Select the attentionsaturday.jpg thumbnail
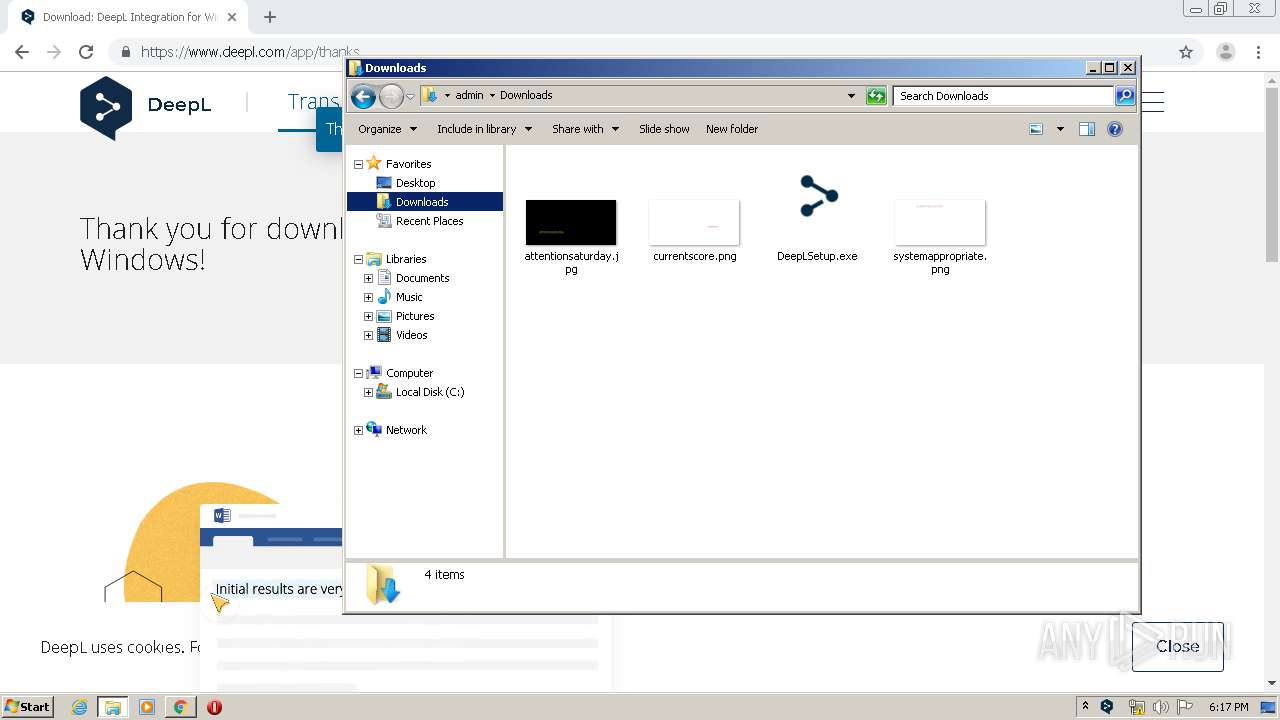 [x=571, y=222]
